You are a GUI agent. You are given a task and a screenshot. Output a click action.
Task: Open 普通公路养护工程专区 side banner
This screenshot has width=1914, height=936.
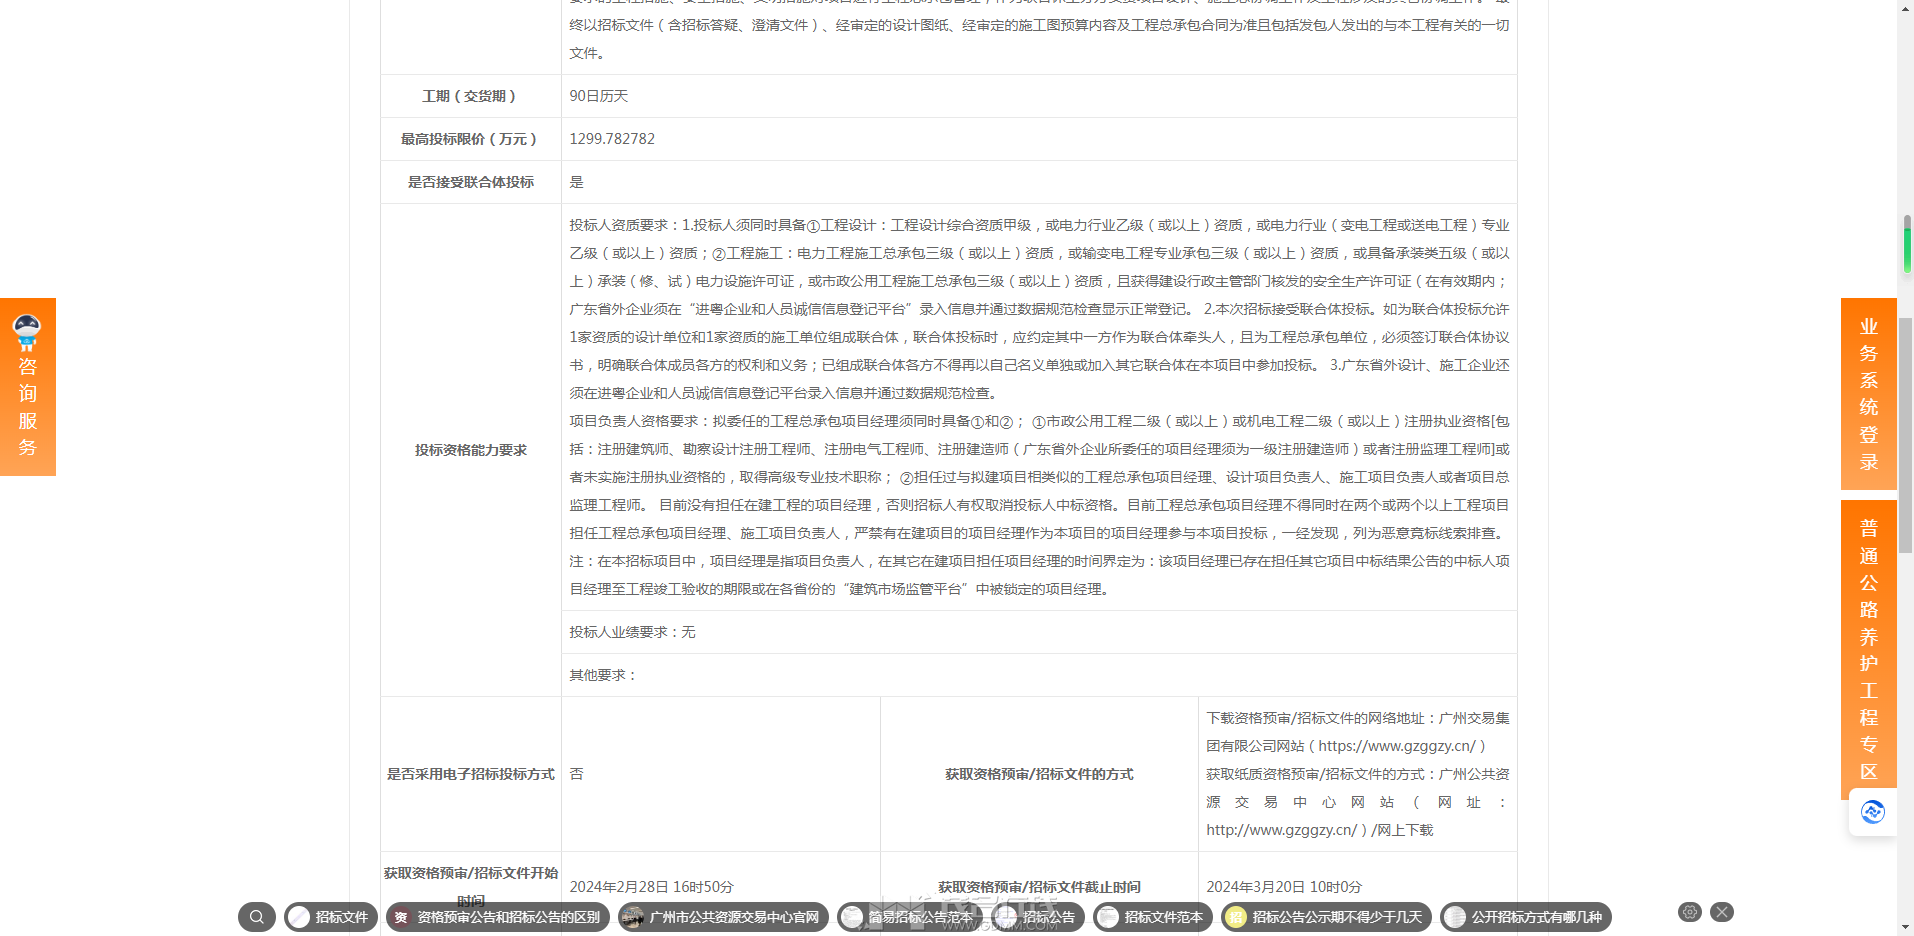1868,649
